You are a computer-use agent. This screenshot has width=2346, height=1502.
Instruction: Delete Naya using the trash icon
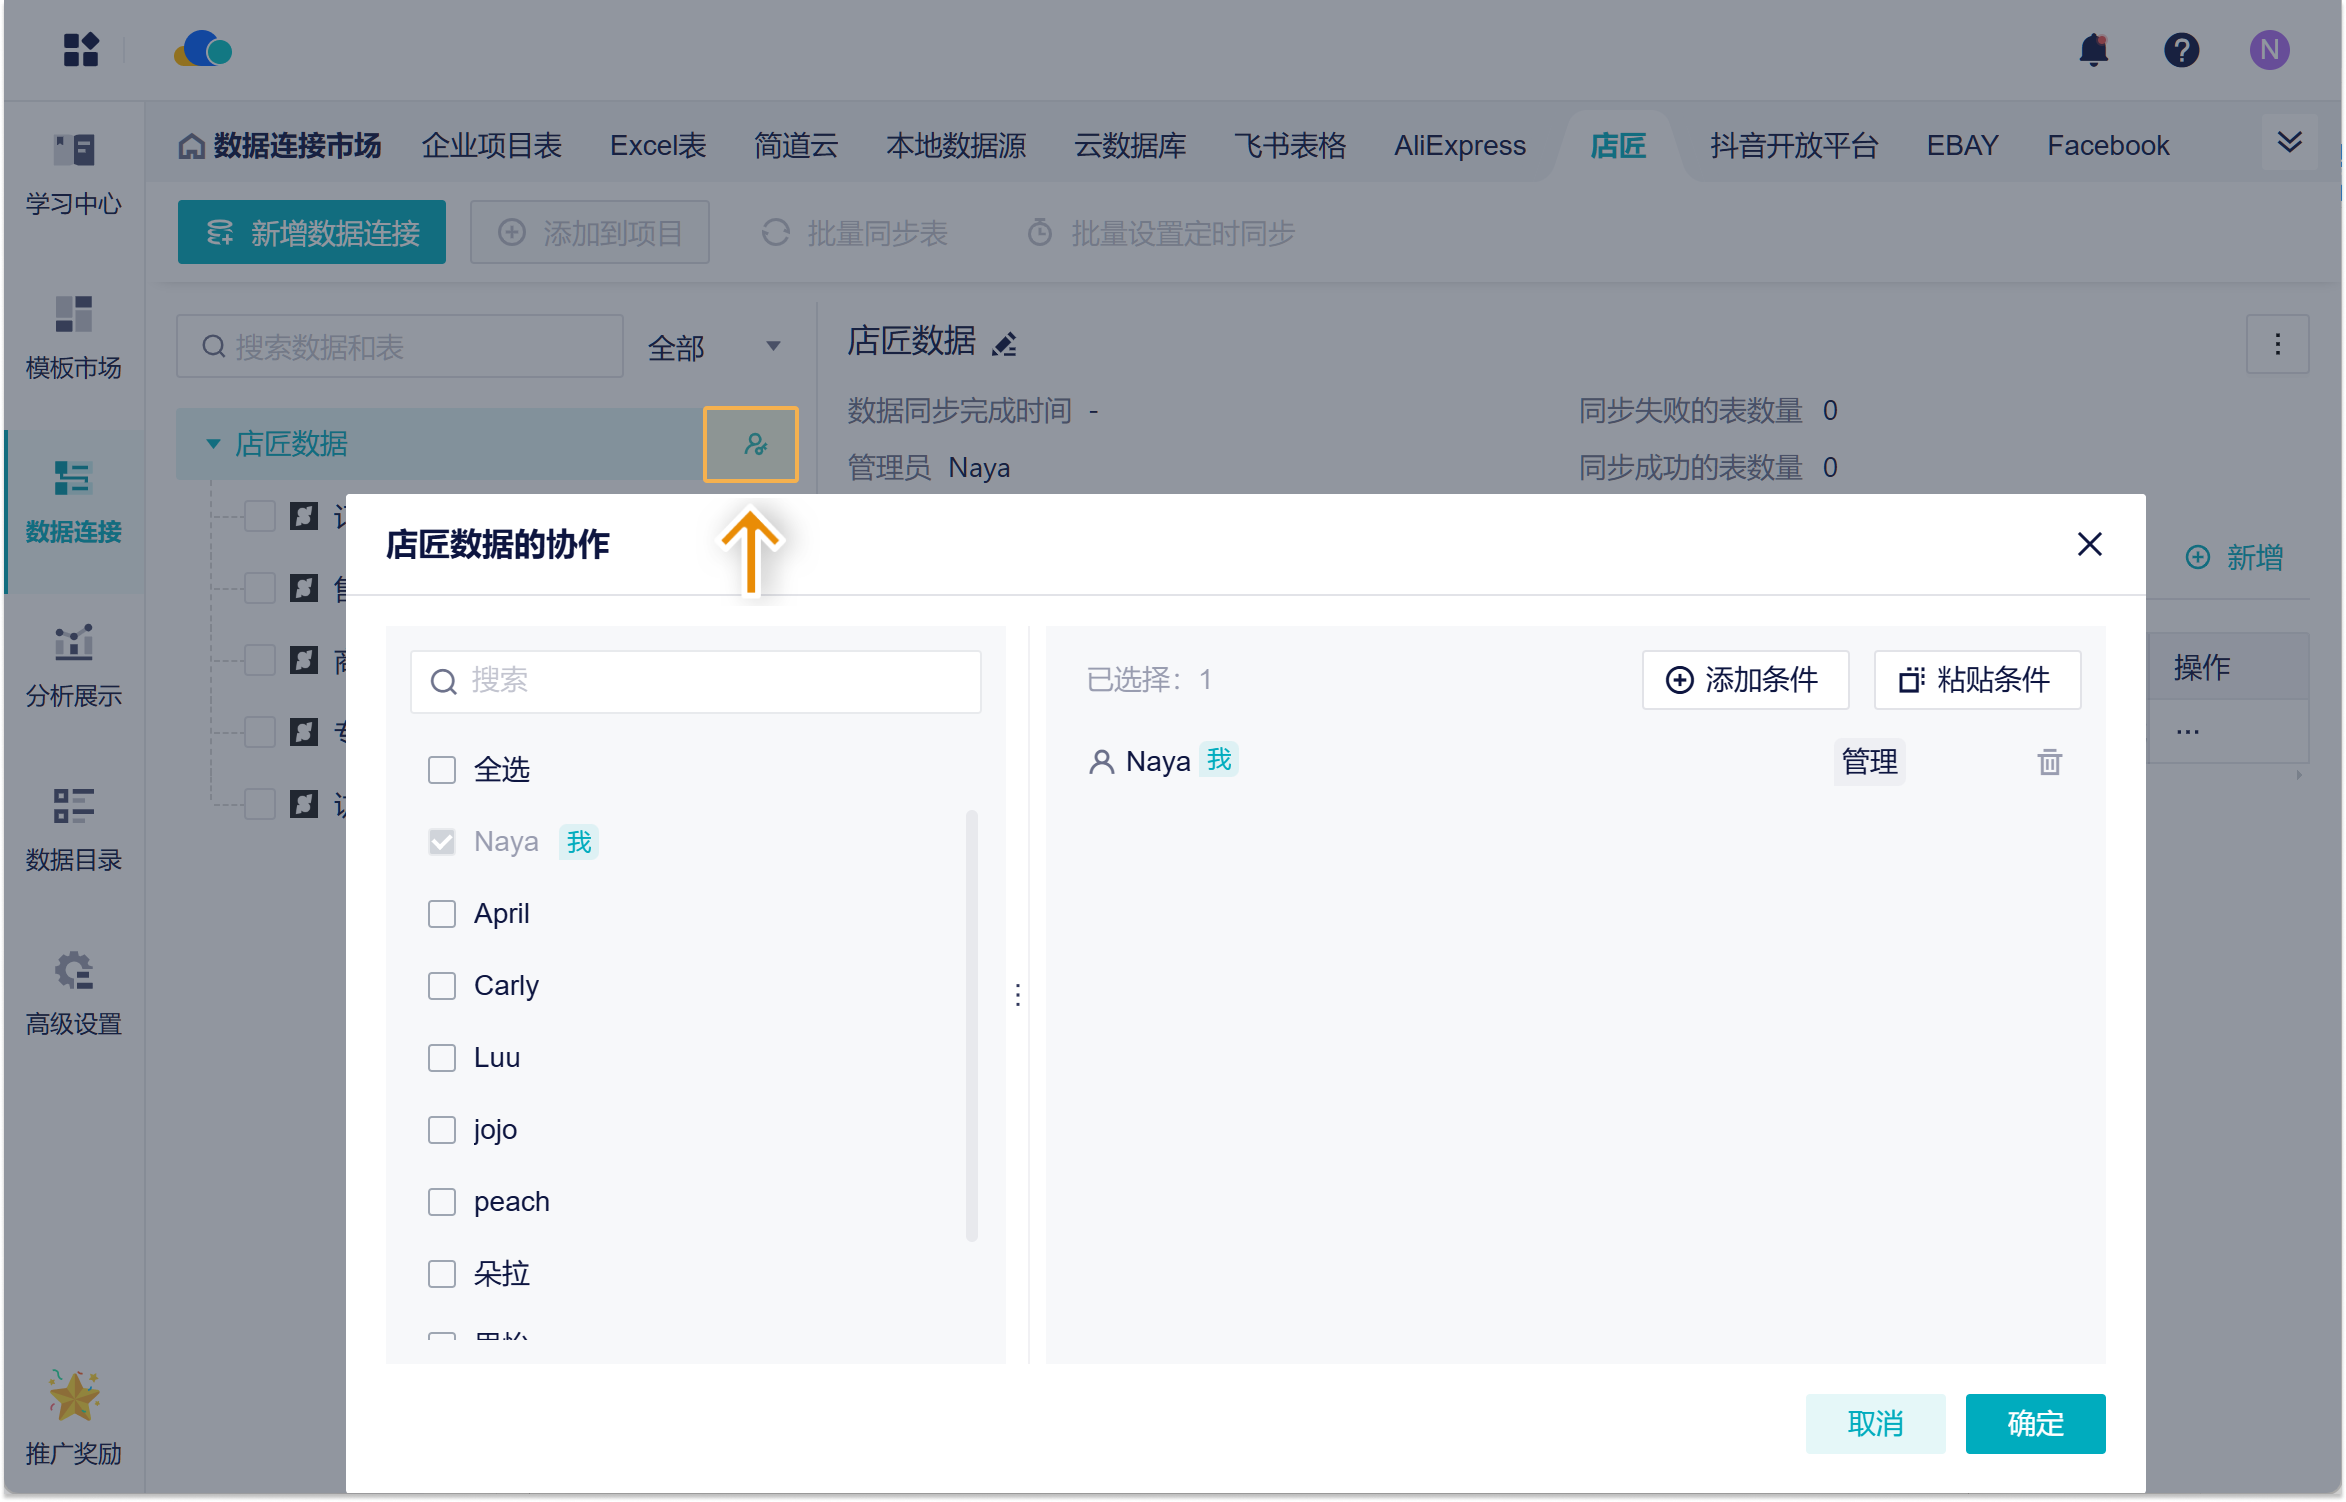[2049, 762]
